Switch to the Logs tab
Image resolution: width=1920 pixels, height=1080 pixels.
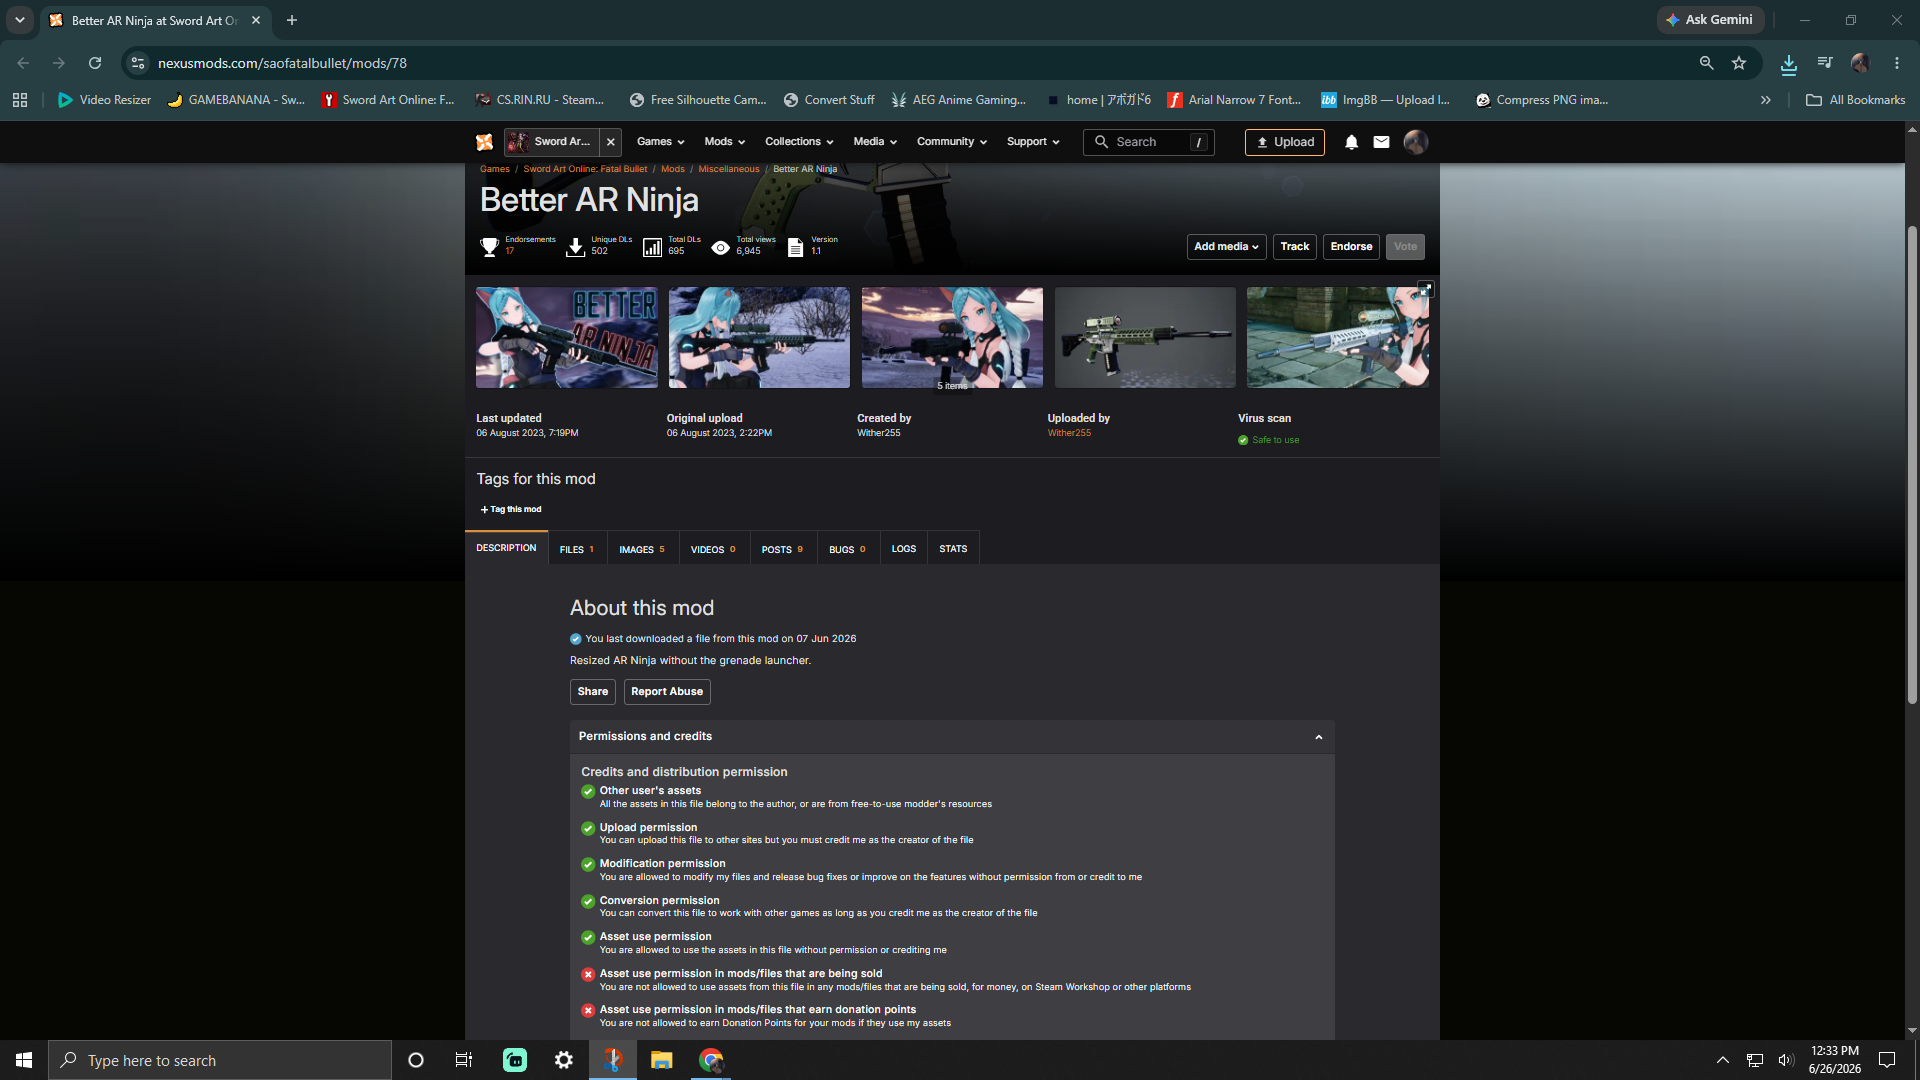click(904, 549)
